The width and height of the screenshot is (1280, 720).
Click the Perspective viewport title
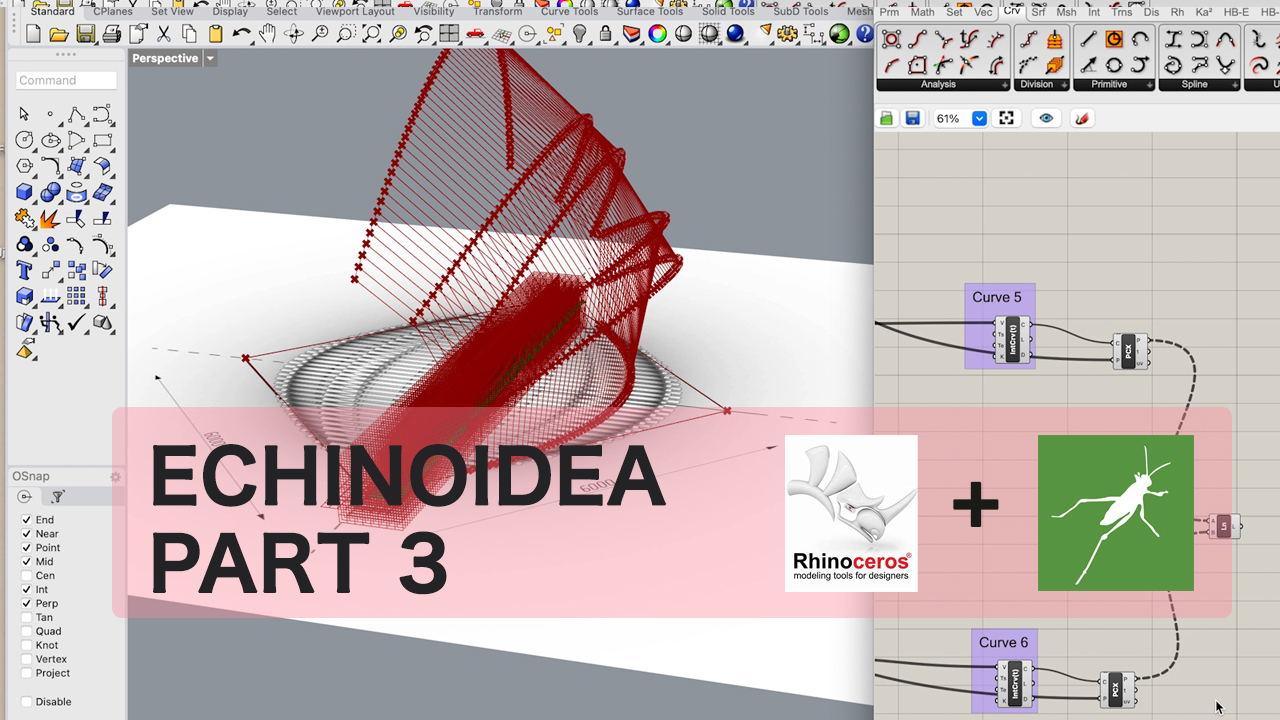(165, 59)
